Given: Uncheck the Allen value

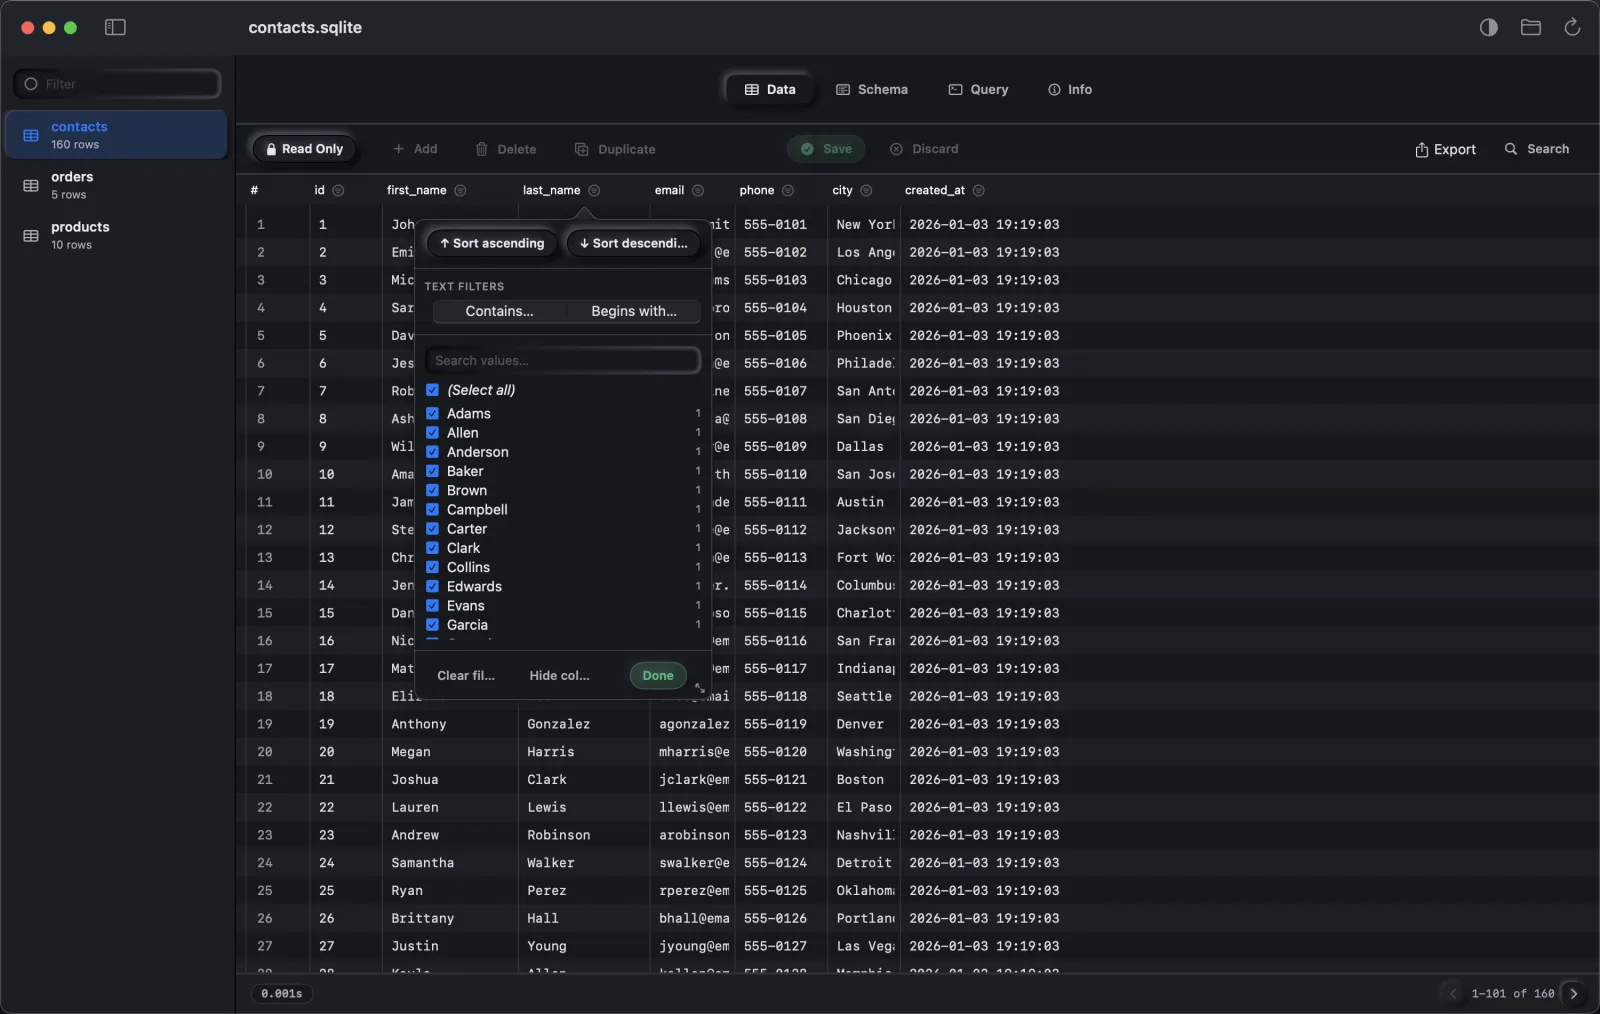Looking at the screenshot, I should (x=432, y=432).
